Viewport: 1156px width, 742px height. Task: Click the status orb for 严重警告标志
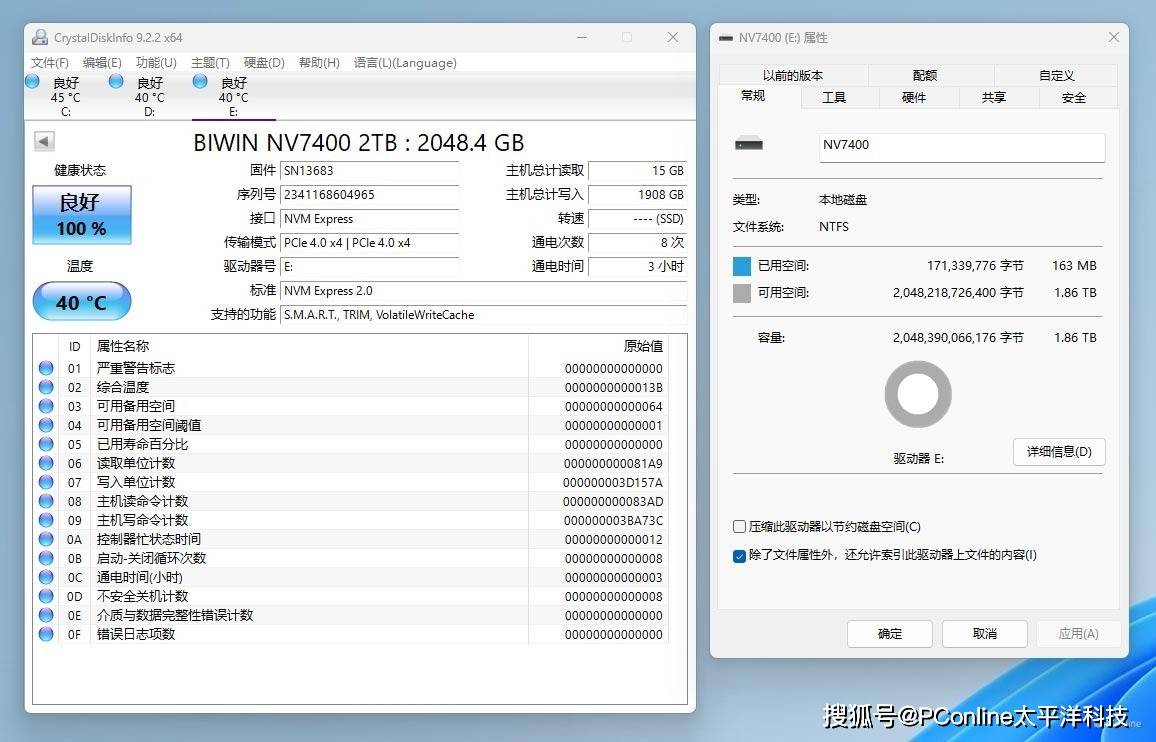(x=46, y=368)
